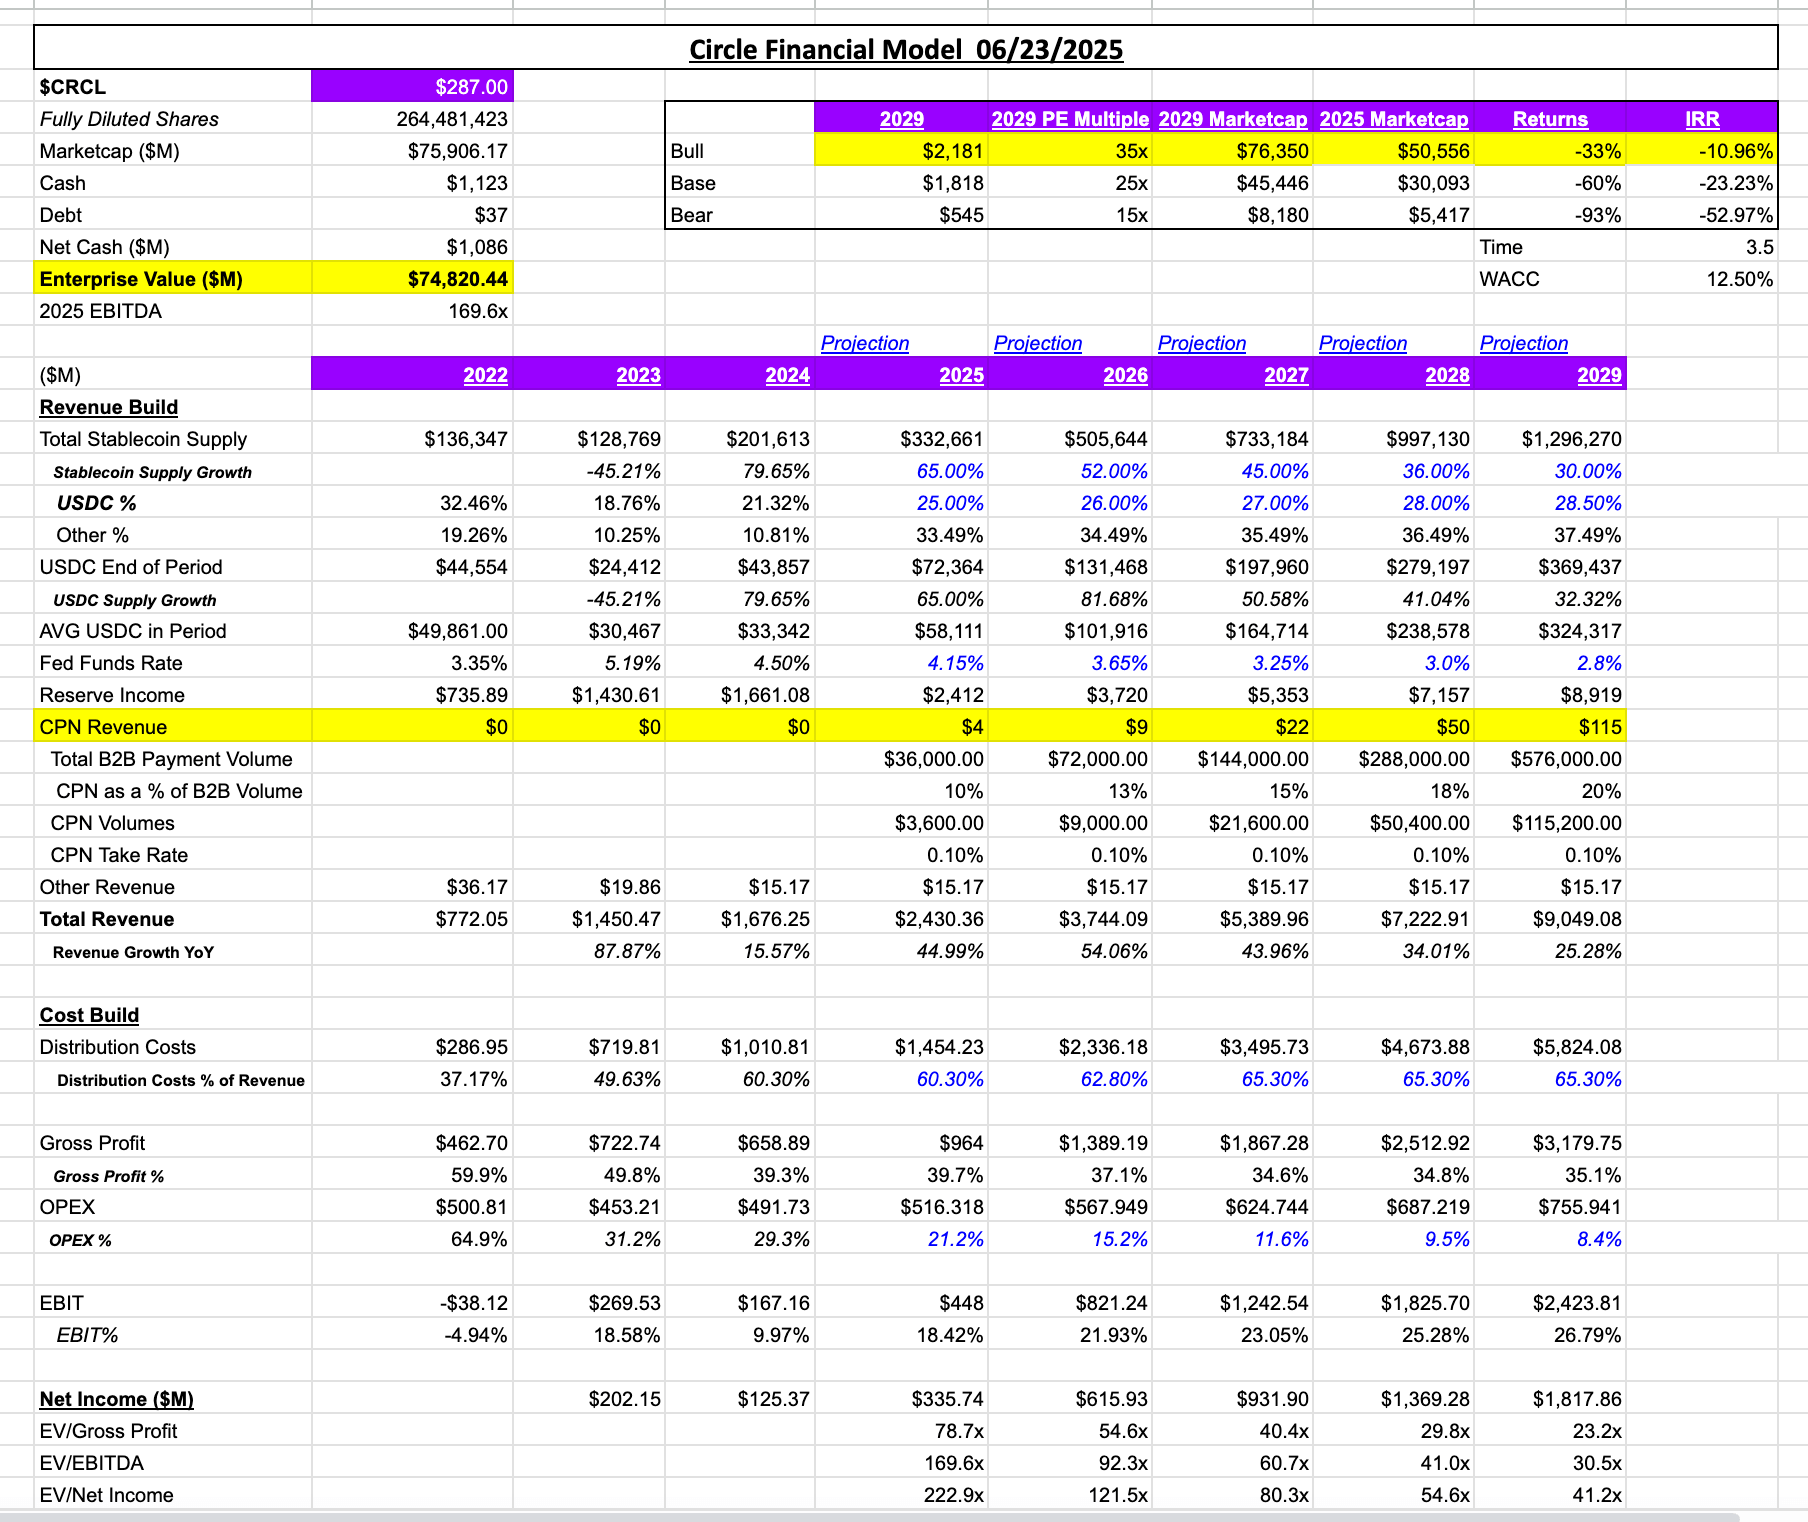Select the IRR header cell
Image resolution: width=1808 pixels, height=1522 pixels.
(1703, 118)
